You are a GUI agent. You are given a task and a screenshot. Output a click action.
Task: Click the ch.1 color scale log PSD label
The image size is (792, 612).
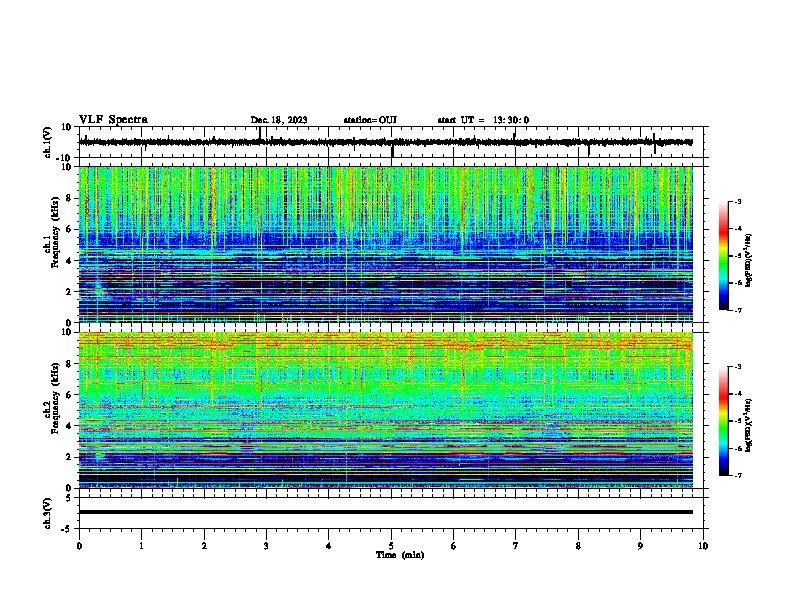coord(748,260)
